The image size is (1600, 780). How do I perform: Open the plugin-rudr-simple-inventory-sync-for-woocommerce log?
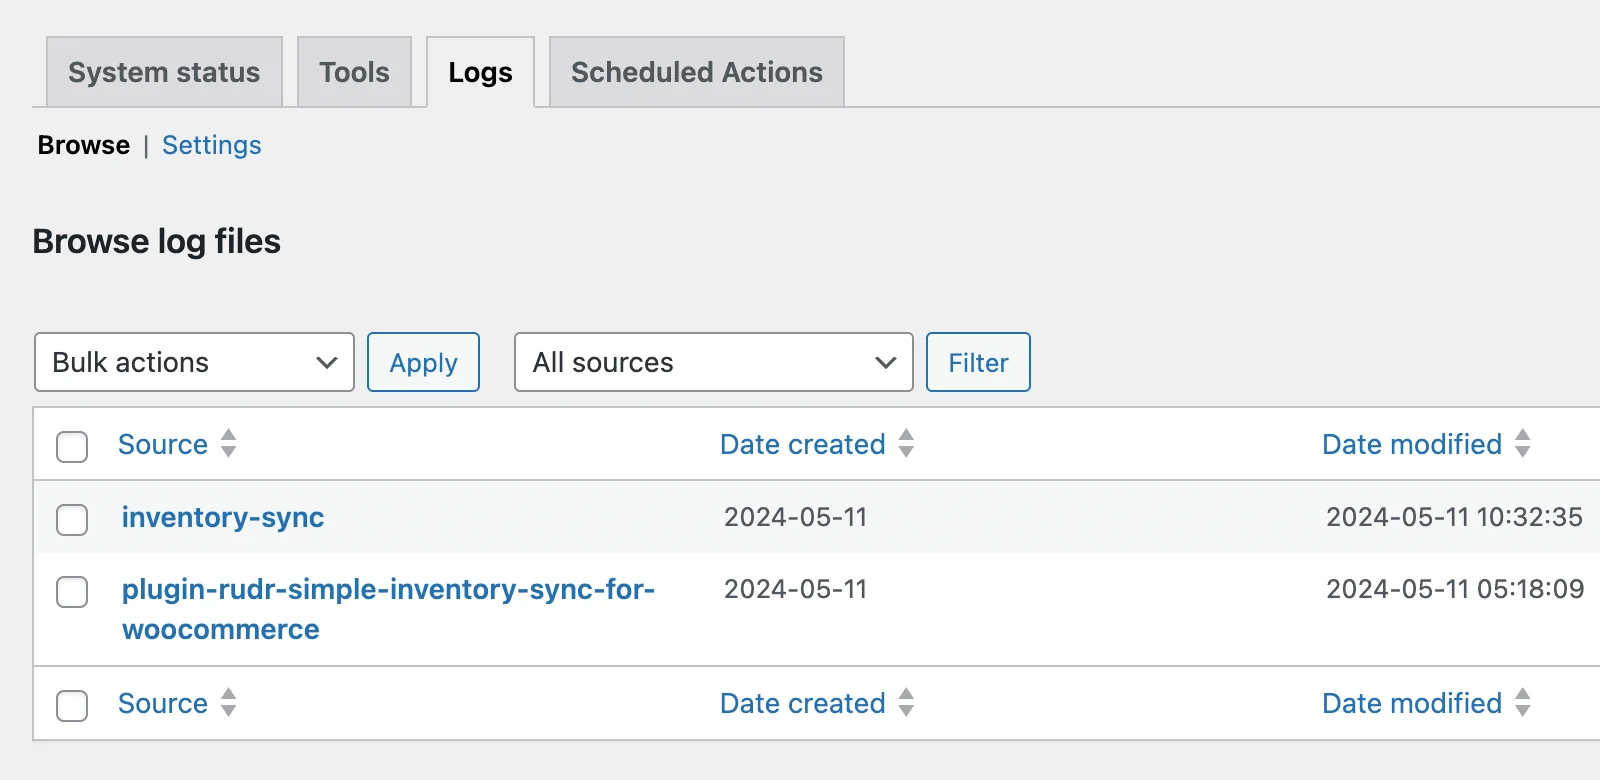click(388, 609)
